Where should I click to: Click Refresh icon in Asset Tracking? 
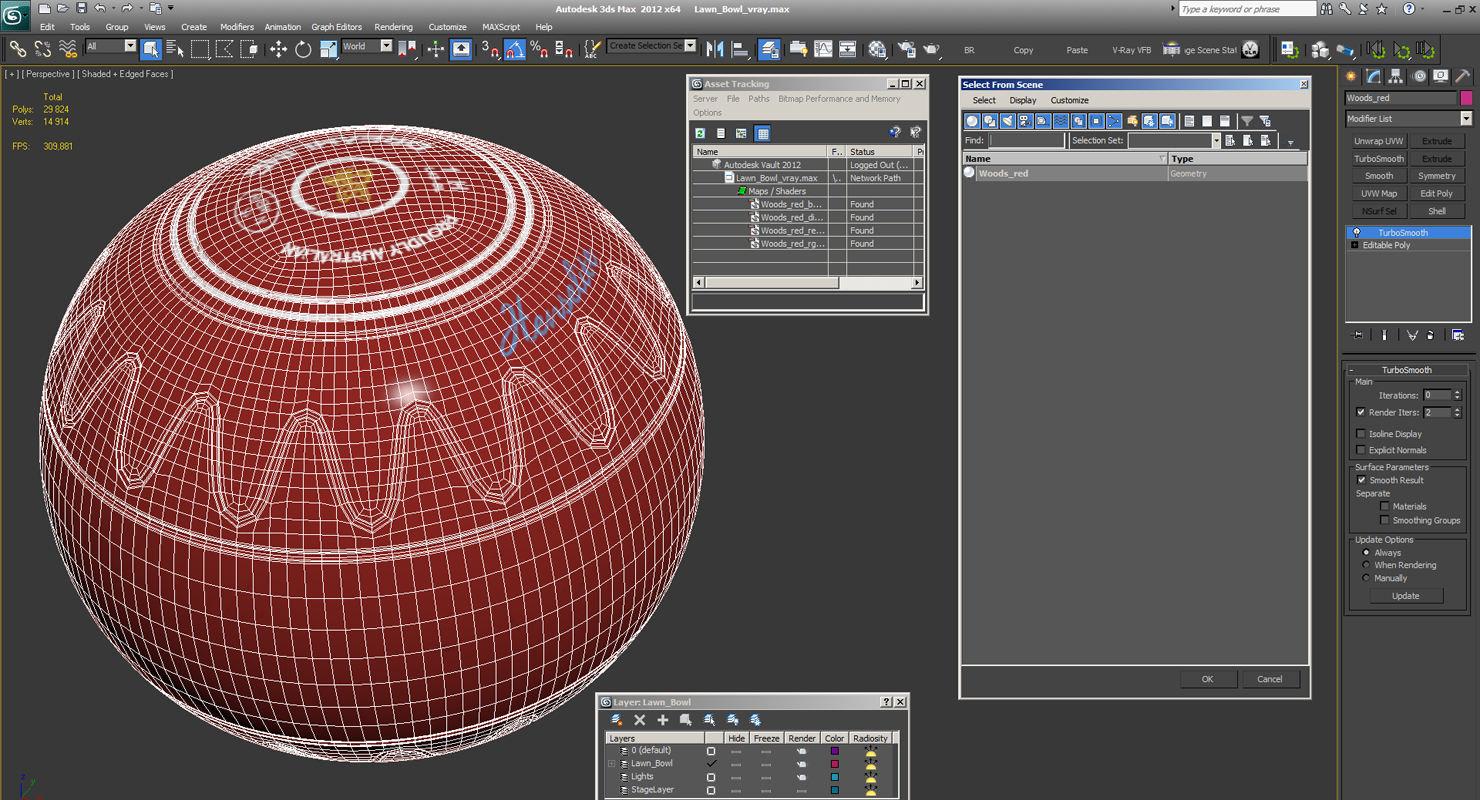701,133
